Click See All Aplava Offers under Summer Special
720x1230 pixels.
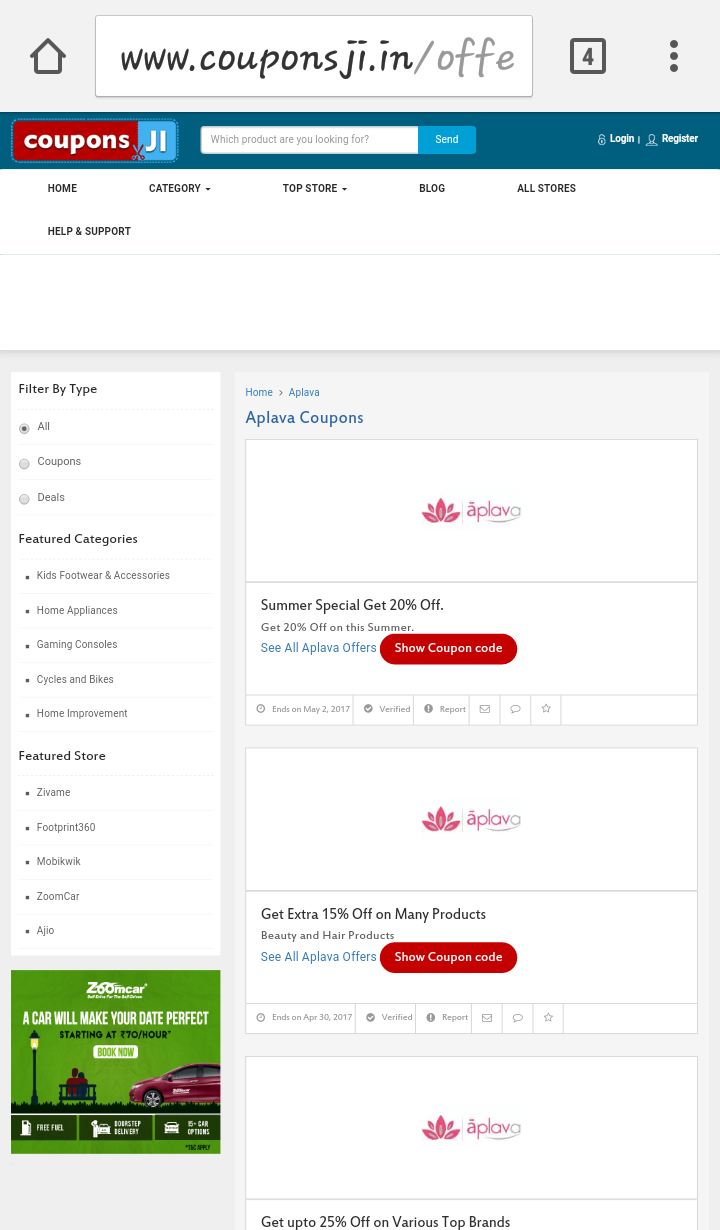pyautogui.click(x=318, y=648)
